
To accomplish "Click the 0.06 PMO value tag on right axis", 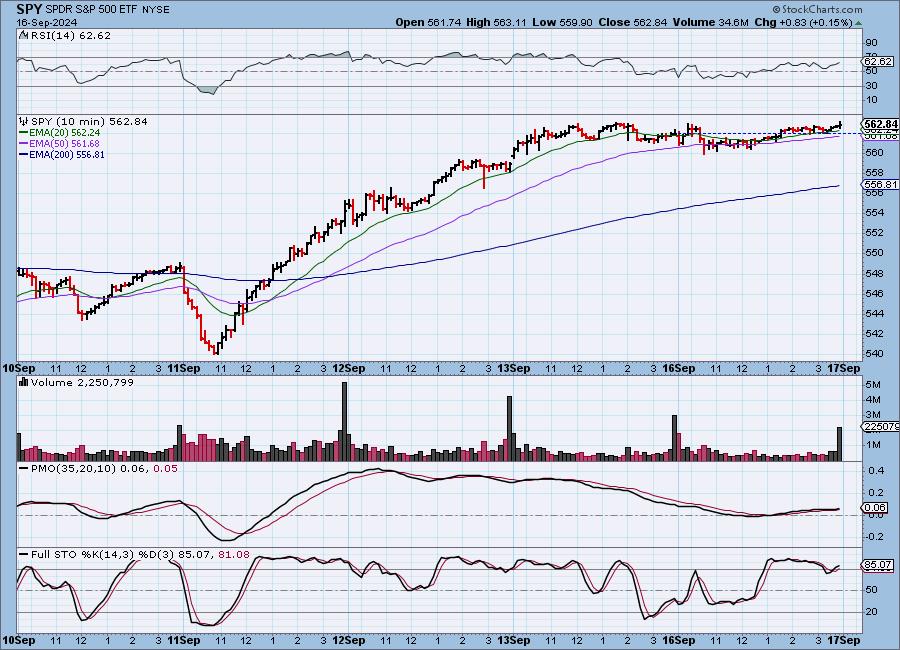I will pos(875,508).
